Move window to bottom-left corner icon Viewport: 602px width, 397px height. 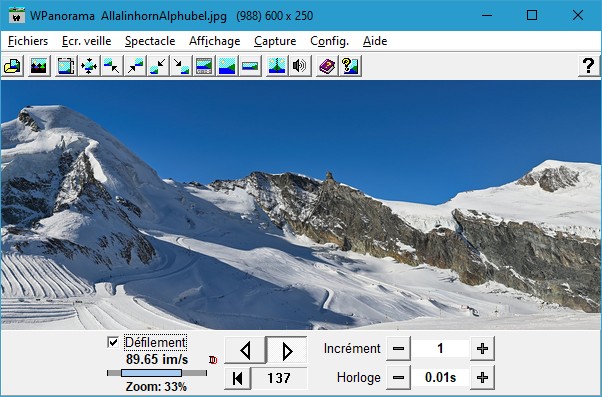(158, 66)
